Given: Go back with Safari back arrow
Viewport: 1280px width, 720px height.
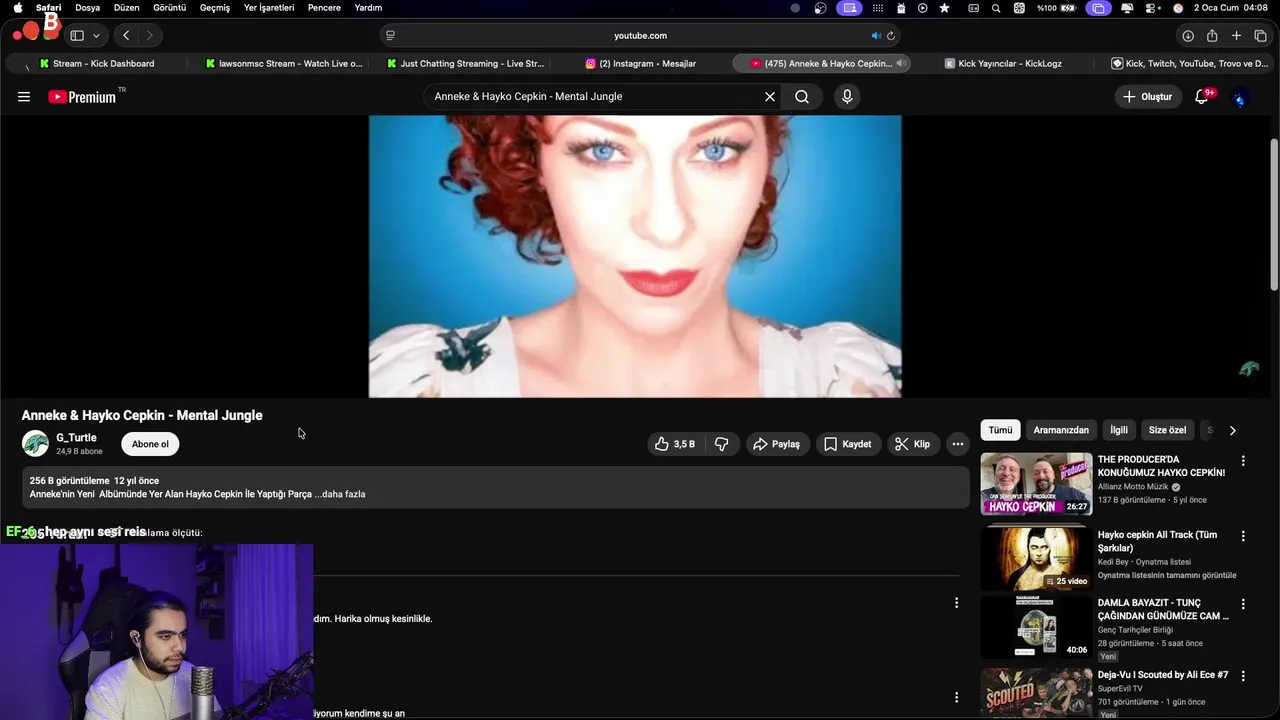Looking at the screenshot, I should [126, 35].
